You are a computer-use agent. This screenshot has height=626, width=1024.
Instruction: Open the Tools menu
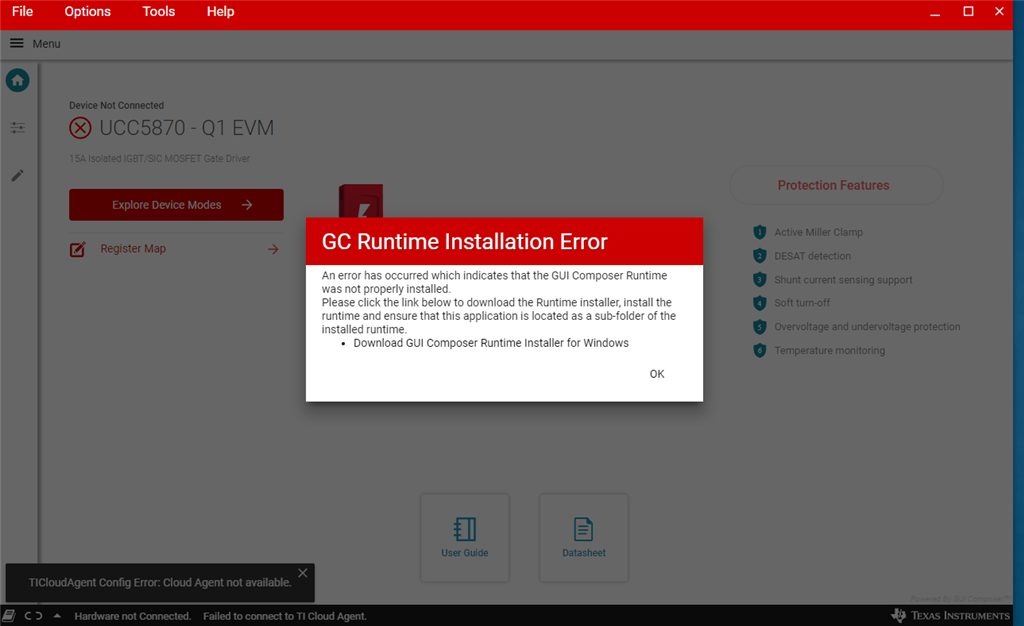click(159, 12)
